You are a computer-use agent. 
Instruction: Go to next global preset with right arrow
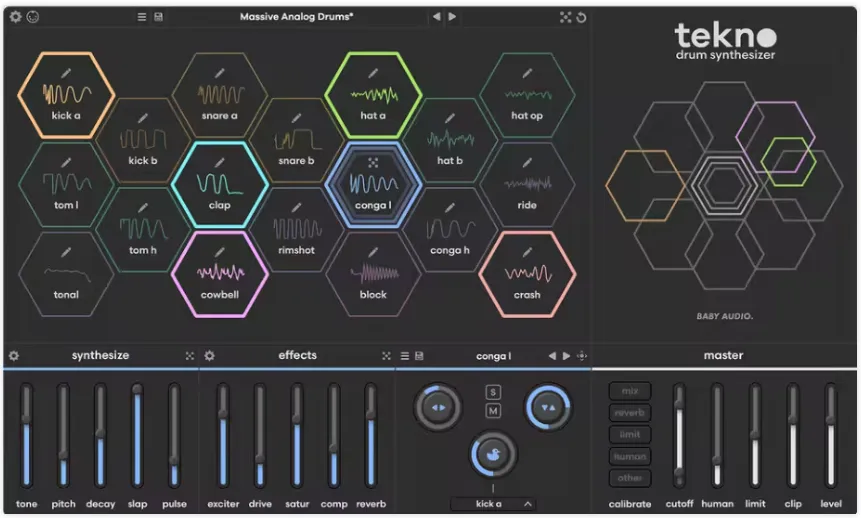(452, 17)
